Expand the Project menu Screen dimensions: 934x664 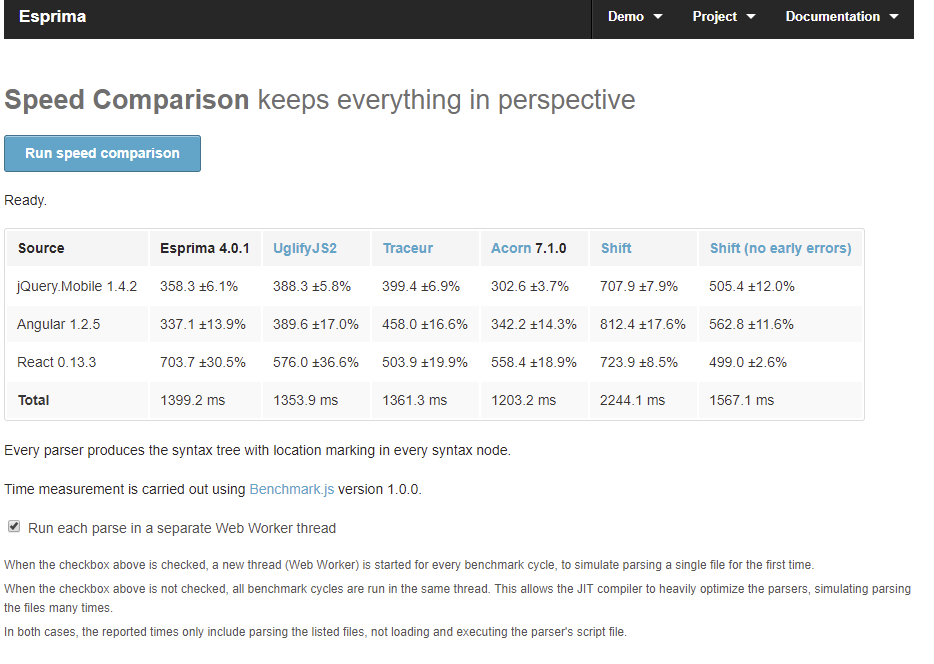[x=724, y=17]
